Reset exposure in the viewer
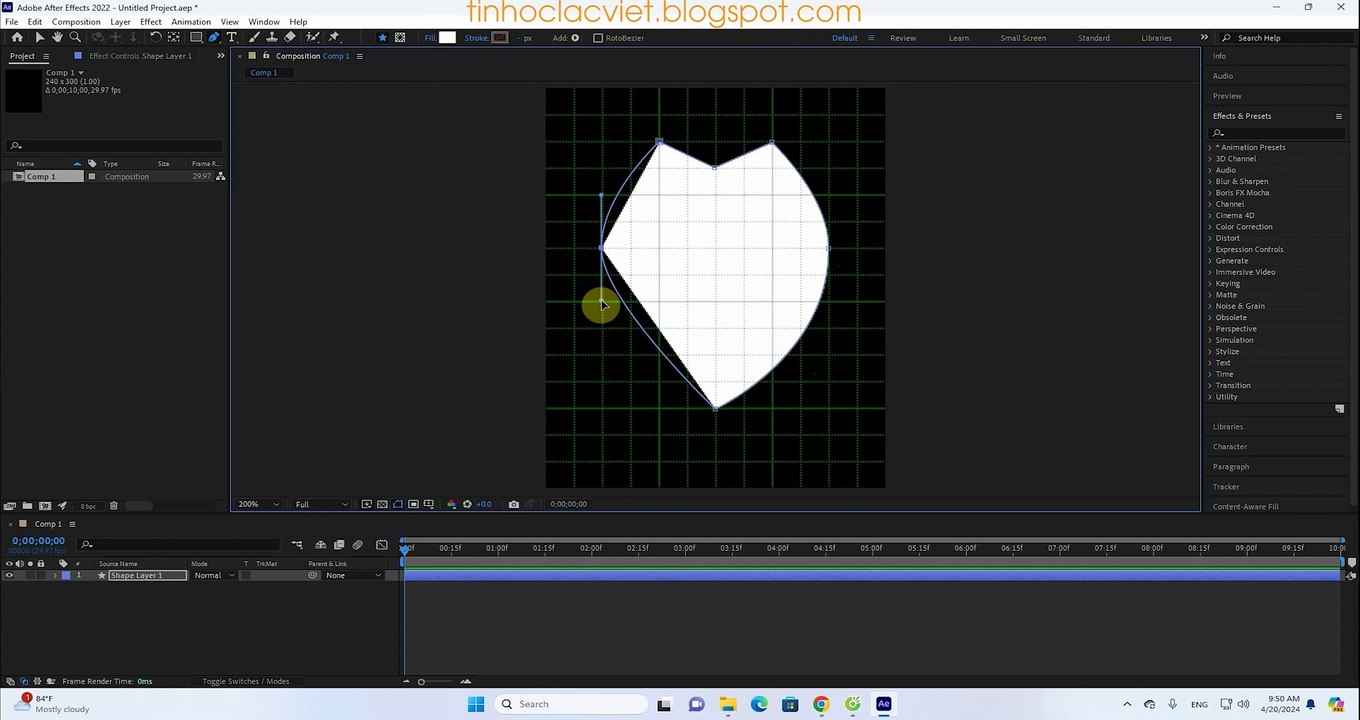Viewport: 1360px width, 720px height. (467, 504)
